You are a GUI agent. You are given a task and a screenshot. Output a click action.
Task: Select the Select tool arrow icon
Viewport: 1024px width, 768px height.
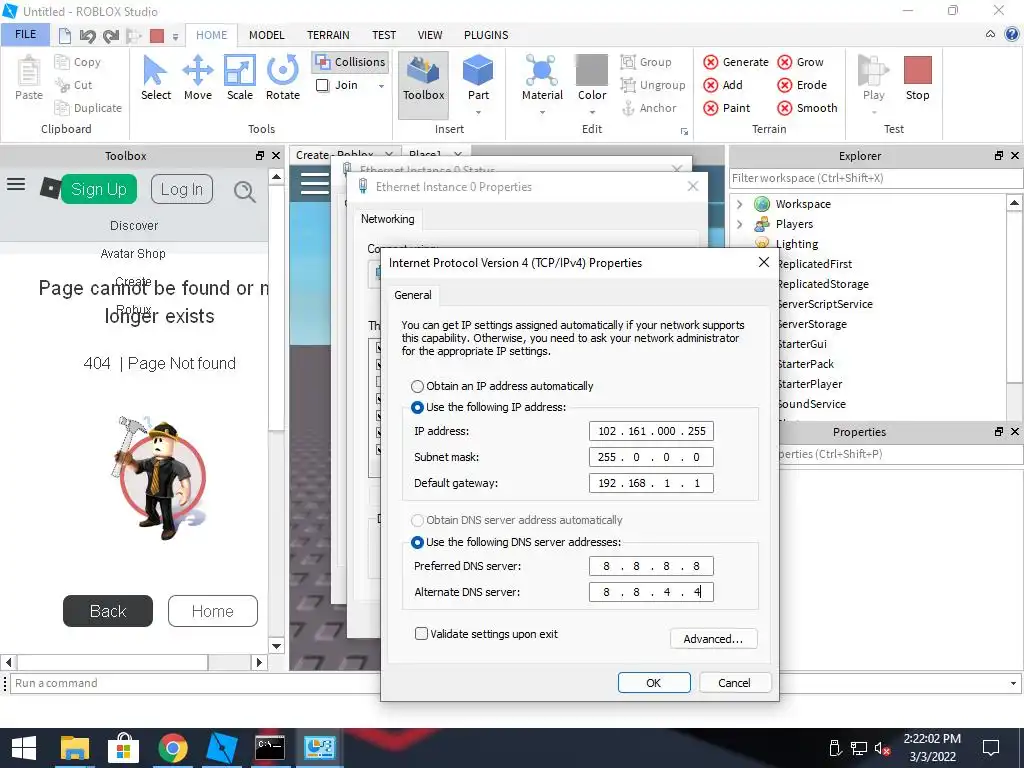click(155, 71)
